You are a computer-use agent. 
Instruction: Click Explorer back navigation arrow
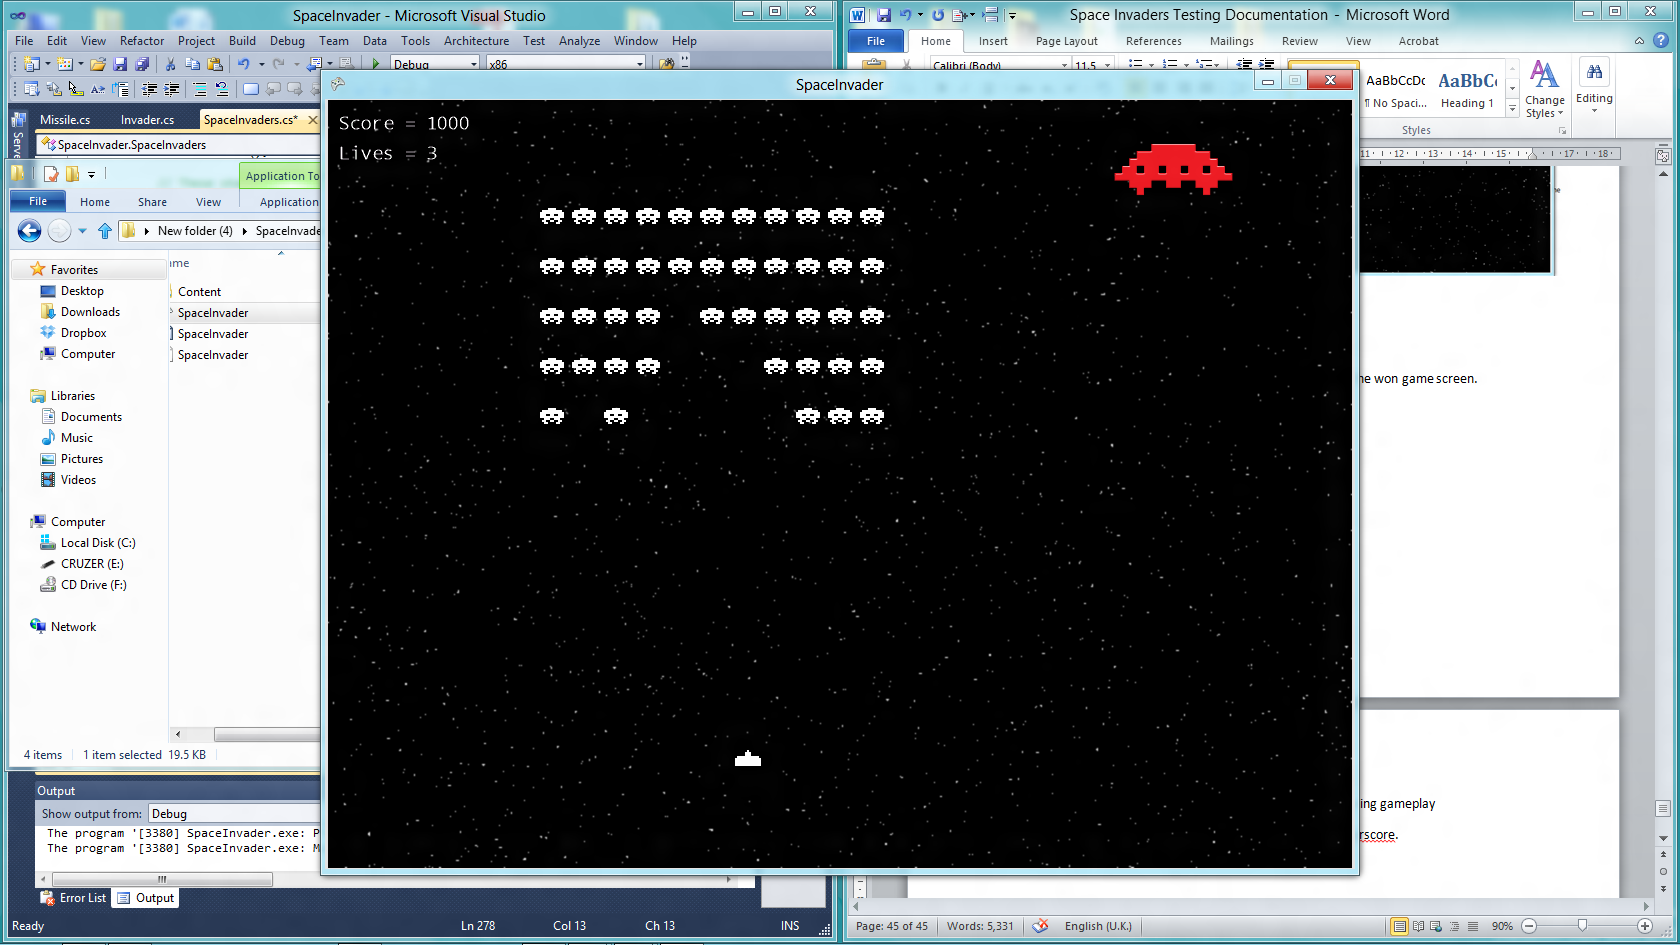click(x=30, y=231)
